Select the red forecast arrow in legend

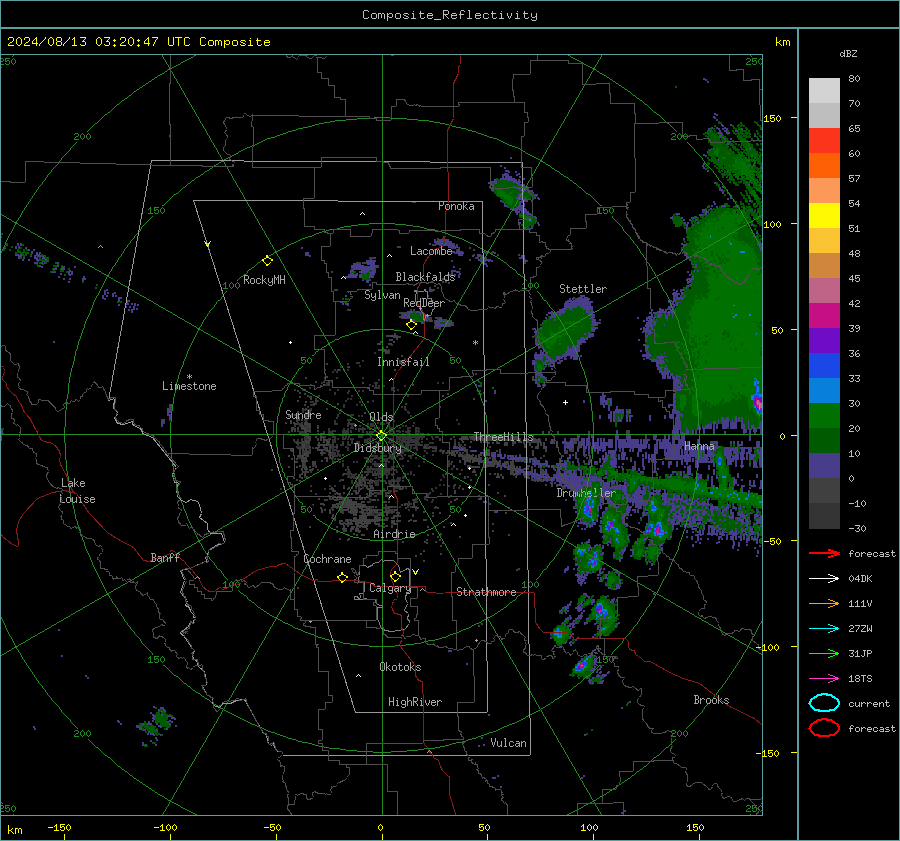pyautogui.click(x=824, y=553)
